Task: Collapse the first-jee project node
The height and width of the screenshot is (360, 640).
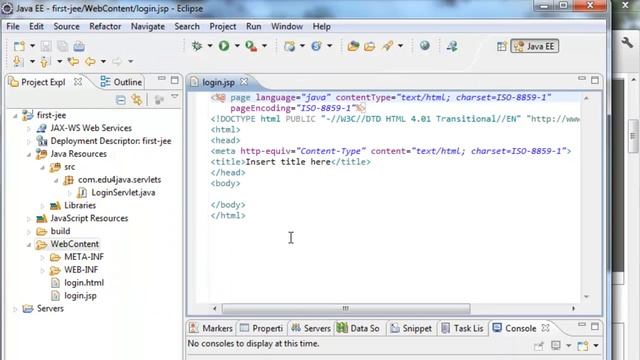Action: [15, 116]
